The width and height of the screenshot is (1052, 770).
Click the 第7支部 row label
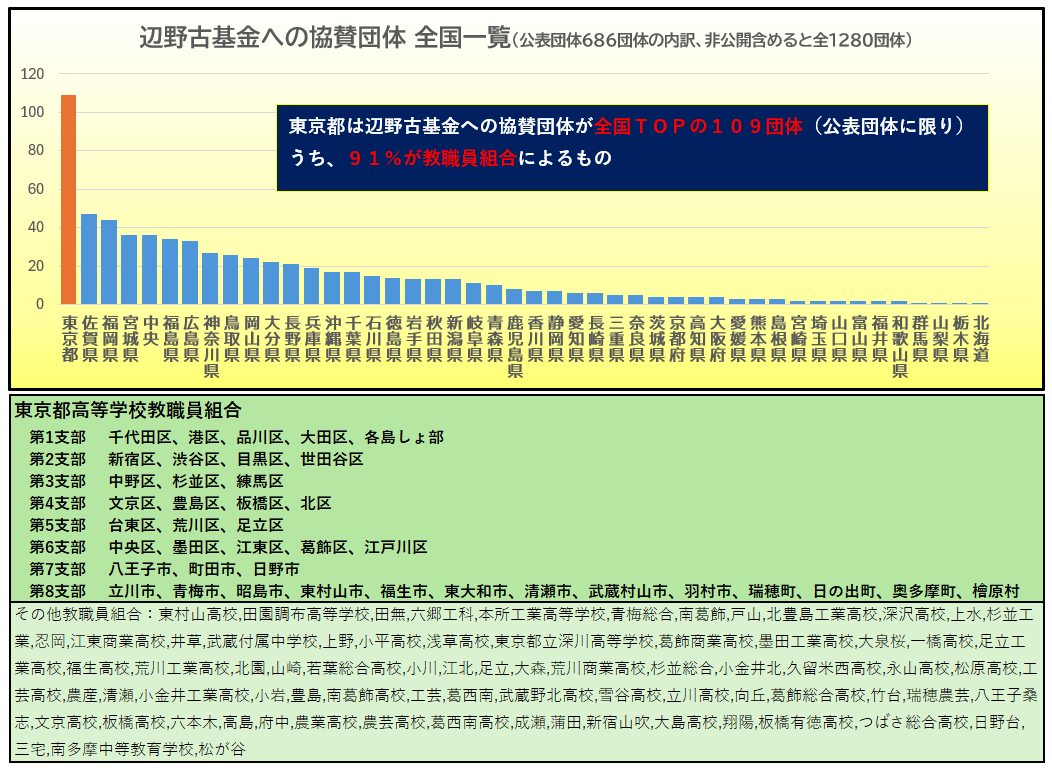[x=58, y=569]
